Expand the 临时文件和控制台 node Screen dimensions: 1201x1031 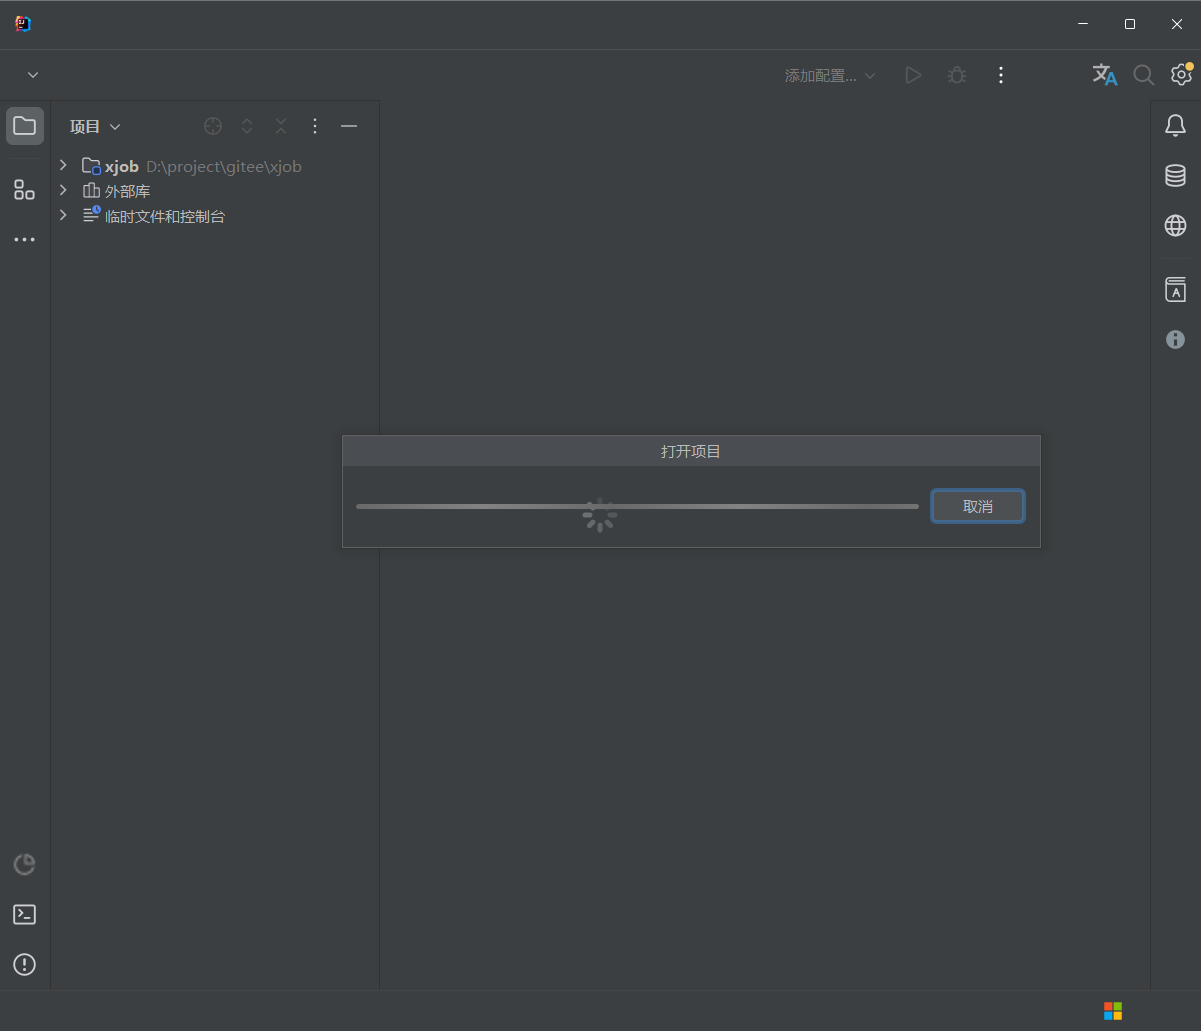pos(63,215)
